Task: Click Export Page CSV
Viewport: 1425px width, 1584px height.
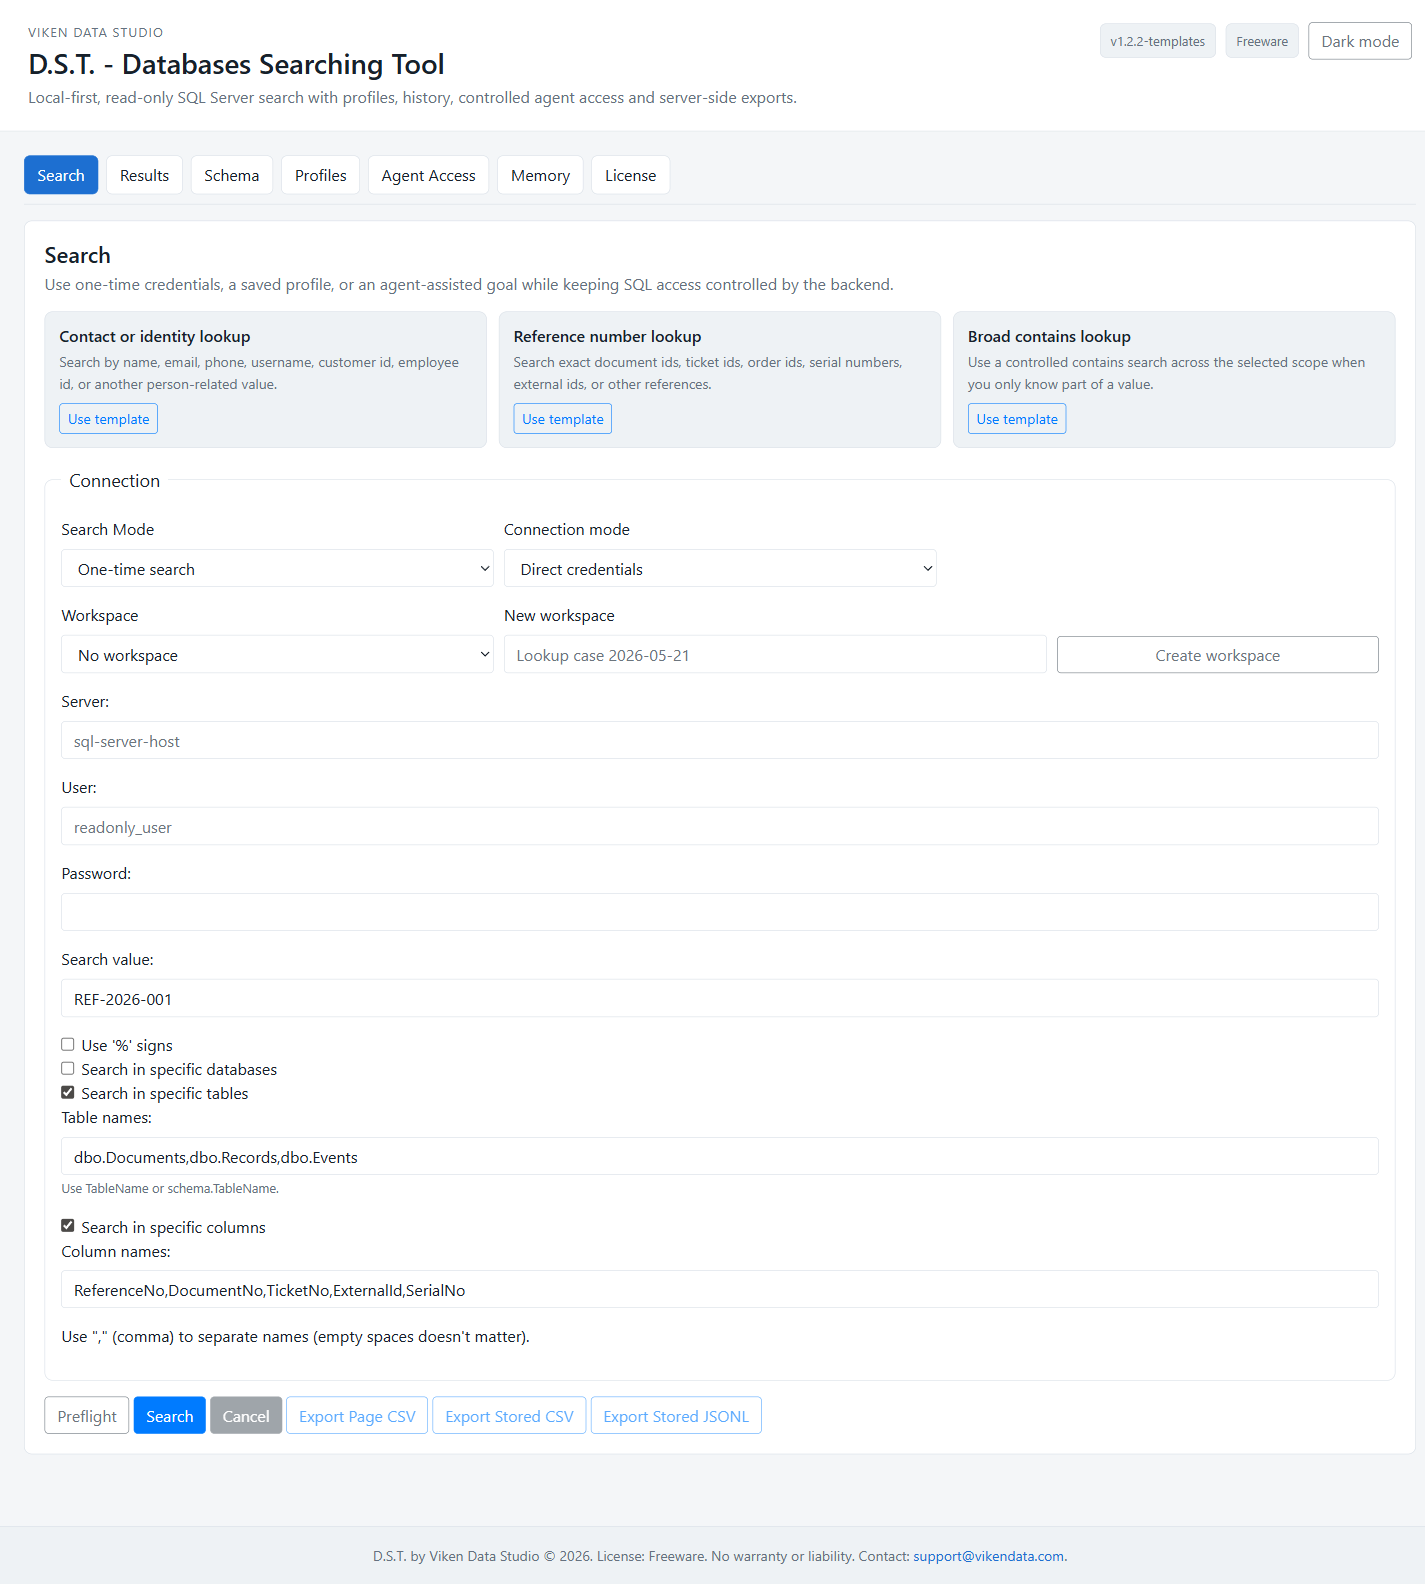Action: point(357,1415)
